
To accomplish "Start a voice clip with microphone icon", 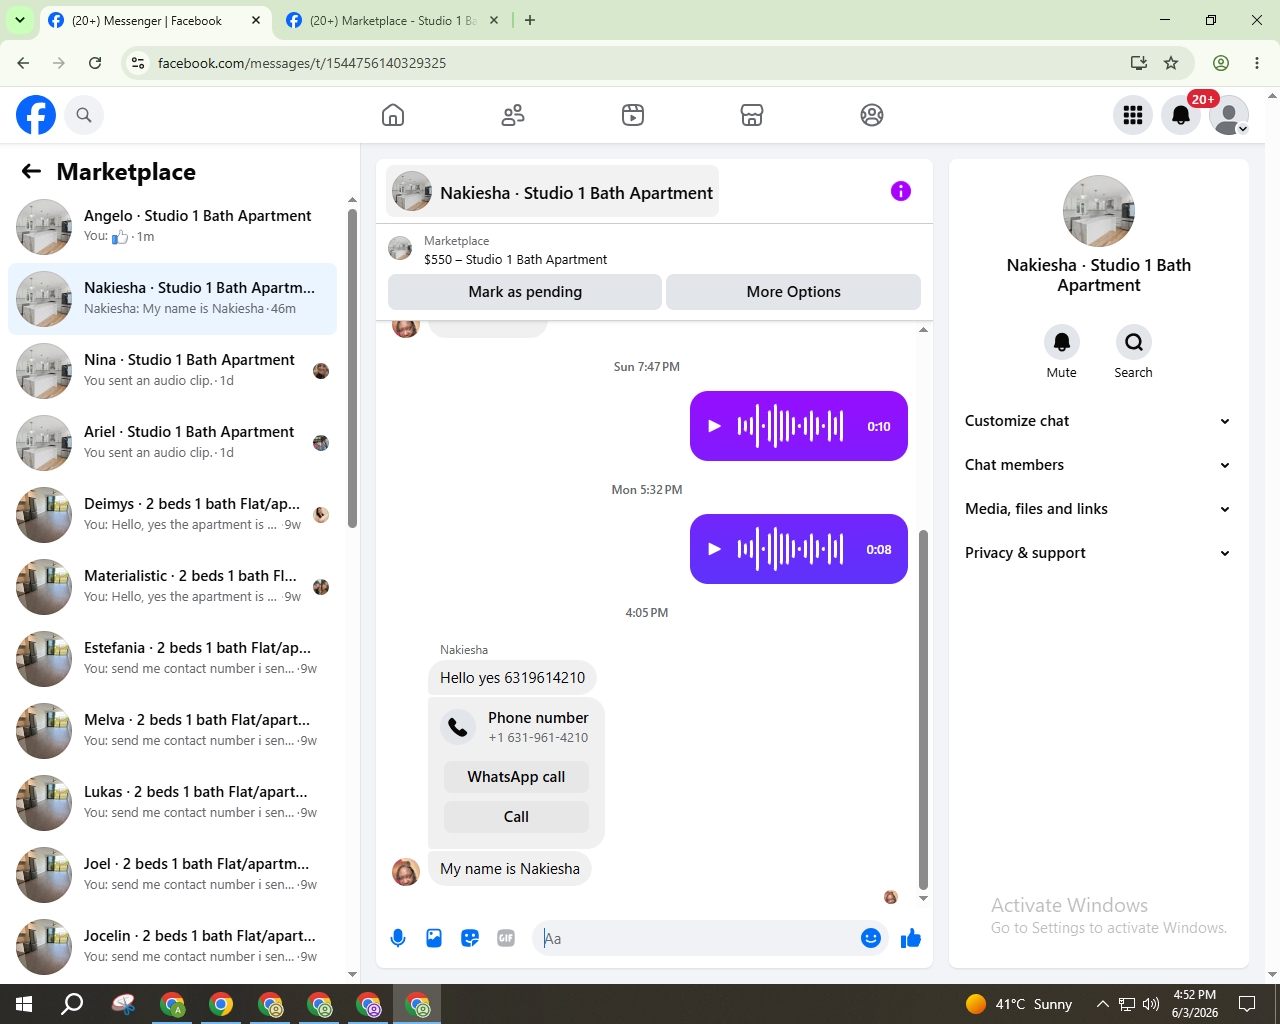I will pos(398,938).
